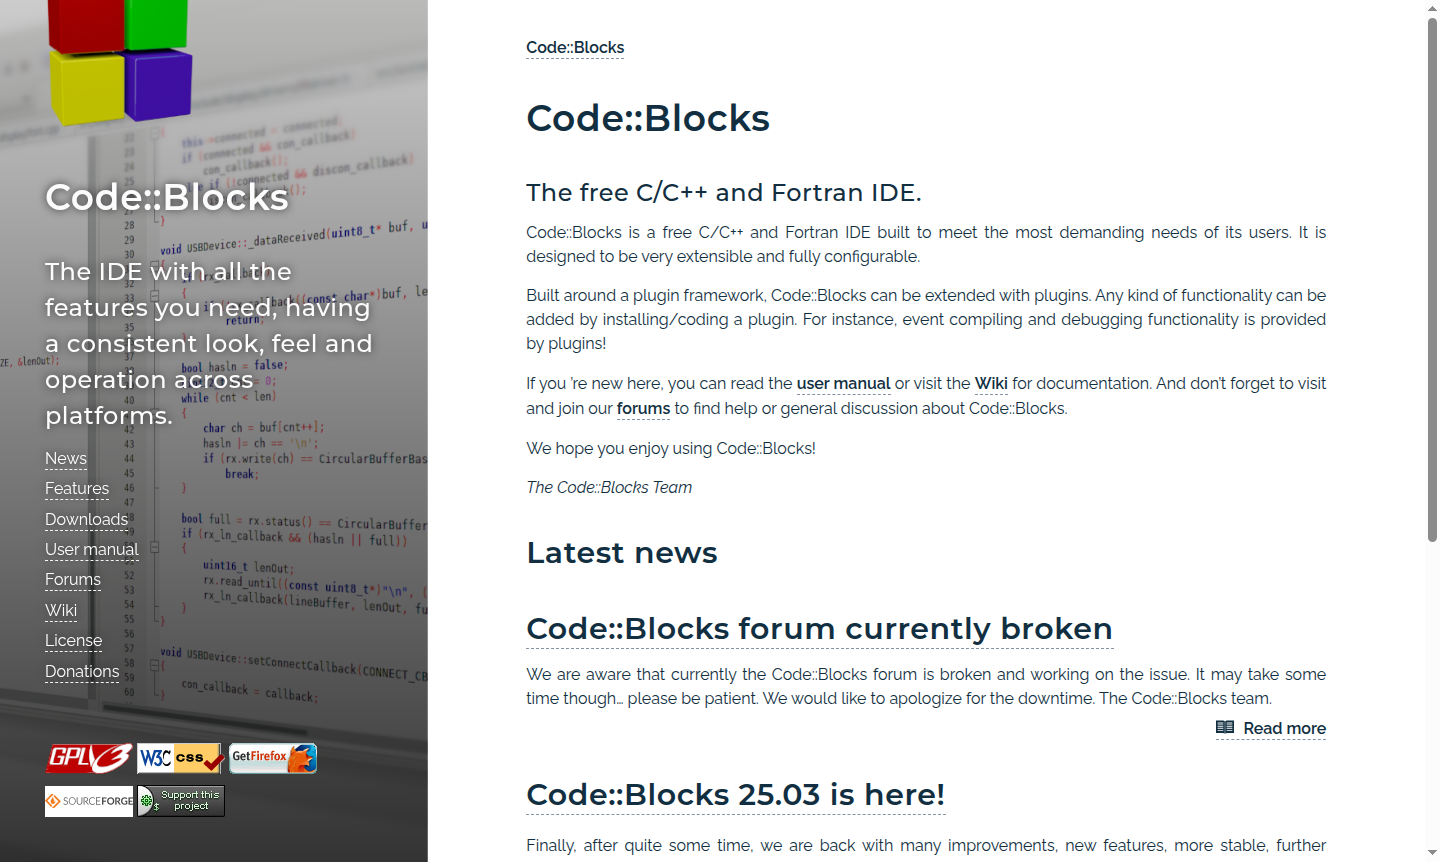Screen dimensions: 1440x862
Task: Click the forums link in the intro paragraph
Action: pos(643,408)
